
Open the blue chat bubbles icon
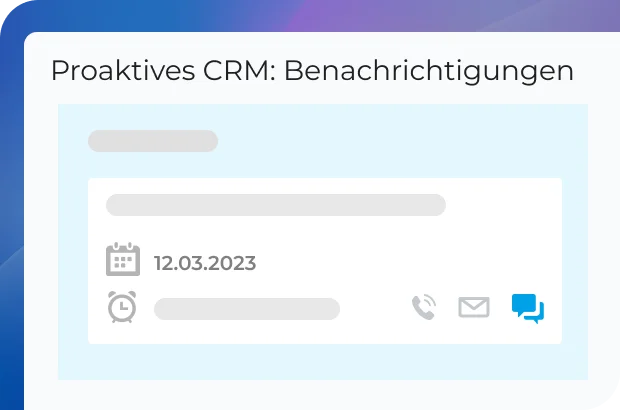point(527,307)
